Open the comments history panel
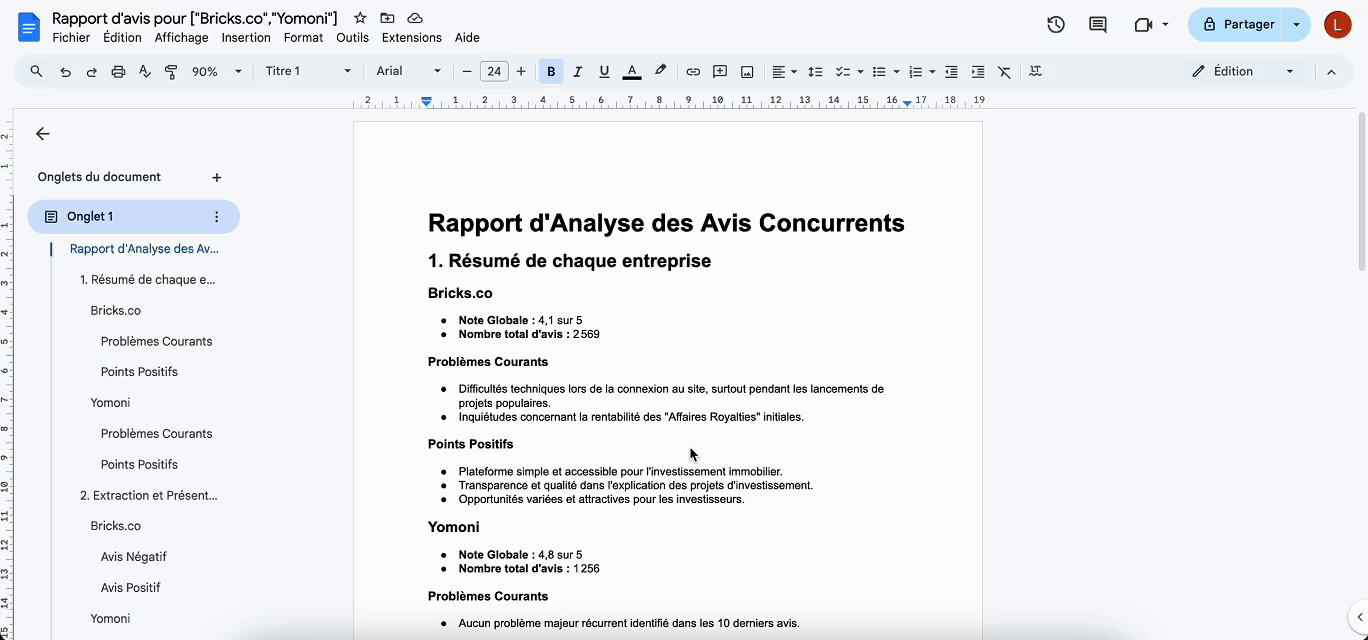 tap(1098, 25)
